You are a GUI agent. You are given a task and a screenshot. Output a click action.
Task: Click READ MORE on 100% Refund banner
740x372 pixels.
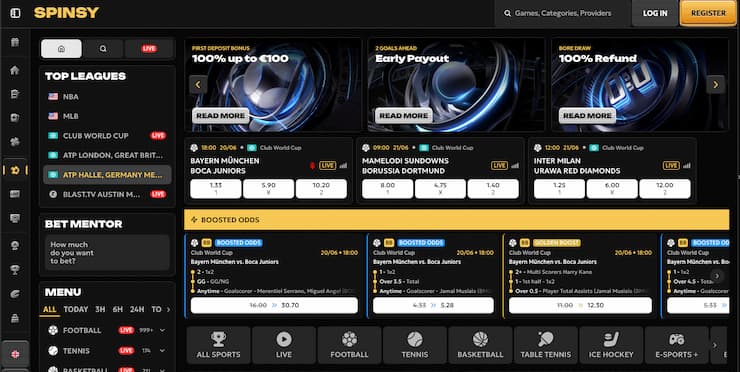587,116
